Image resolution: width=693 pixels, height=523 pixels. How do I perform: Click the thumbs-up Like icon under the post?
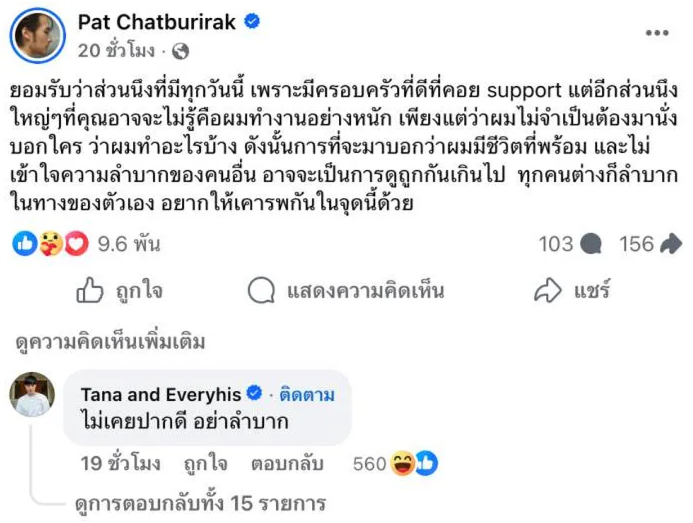(91, 291)
